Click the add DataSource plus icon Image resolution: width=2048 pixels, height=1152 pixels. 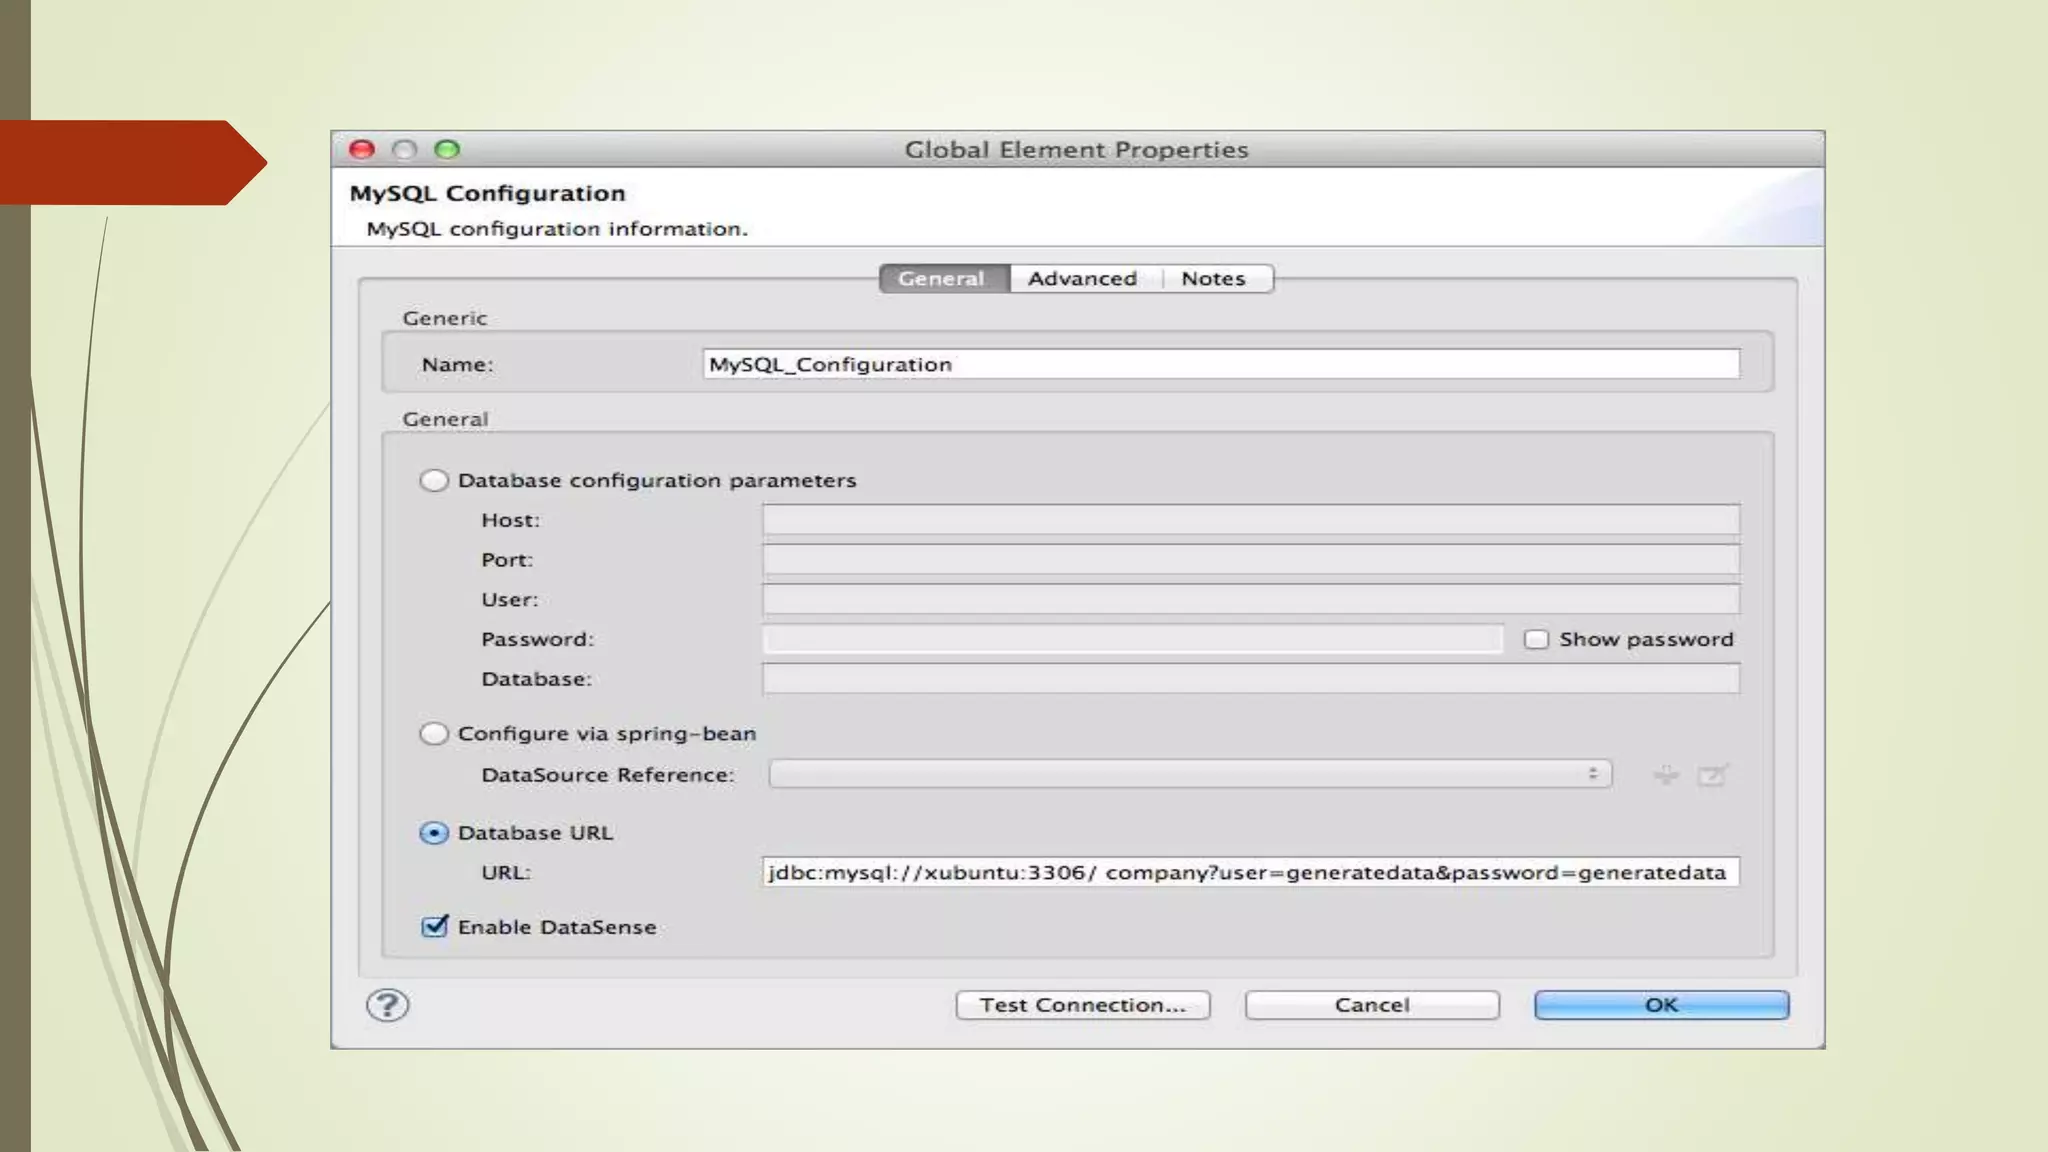(1666, 775)
